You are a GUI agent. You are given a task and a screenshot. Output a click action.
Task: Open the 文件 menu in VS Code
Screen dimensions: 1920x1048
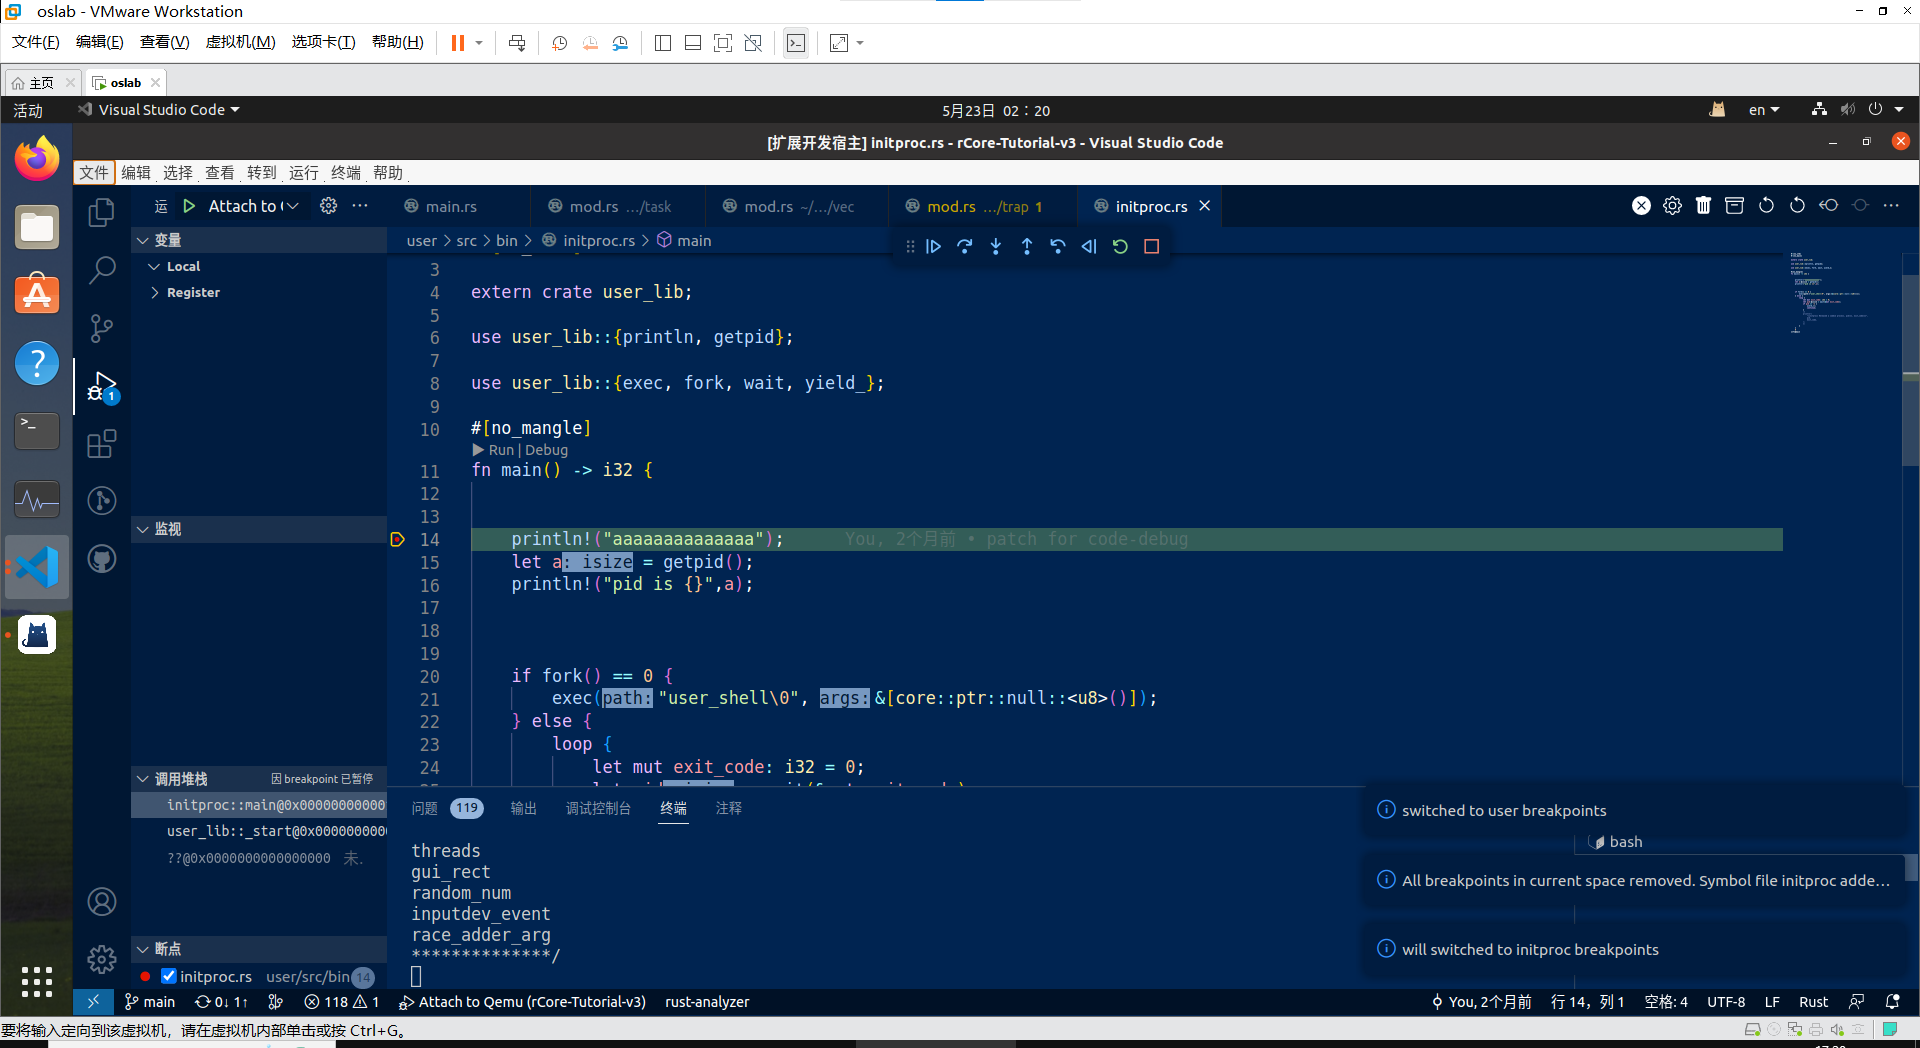click(94, 173)
